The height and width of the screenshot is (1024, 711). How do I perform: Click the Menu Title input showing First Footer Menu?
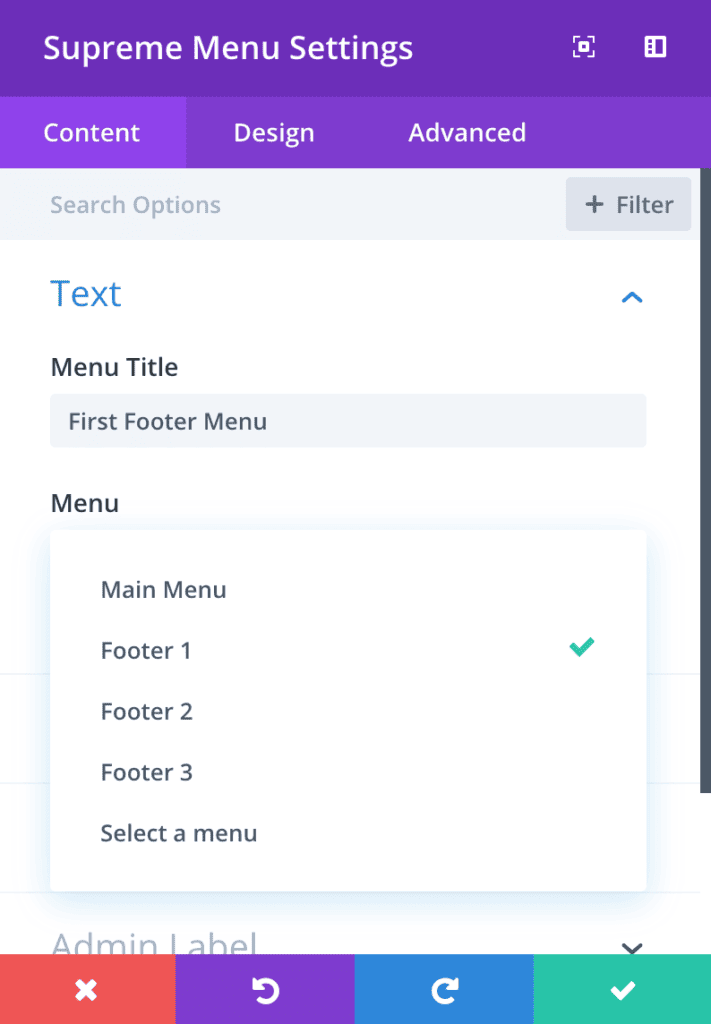[x=348, y=421]
